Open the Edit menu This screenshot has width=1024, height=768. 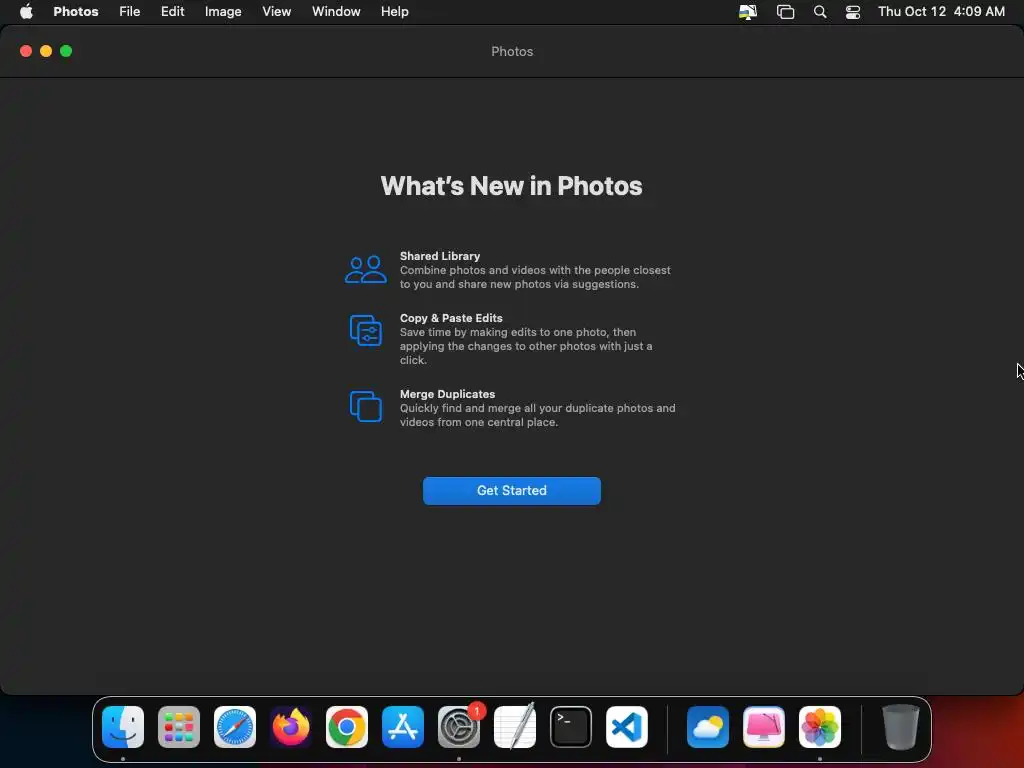pyautogui.click(x=172, y=12)
